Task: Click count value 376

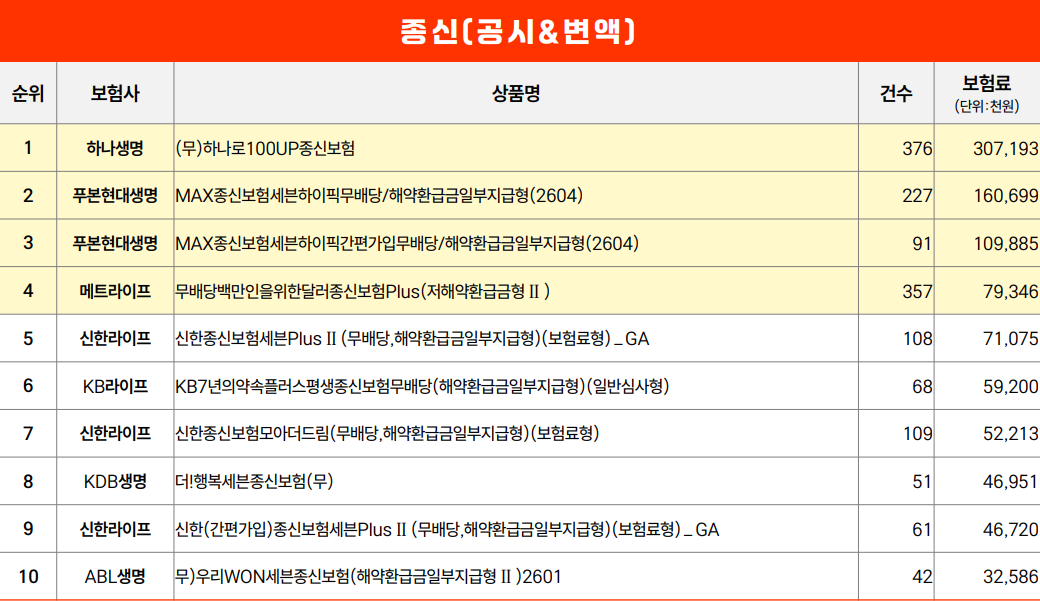Action: pos(917,149)
